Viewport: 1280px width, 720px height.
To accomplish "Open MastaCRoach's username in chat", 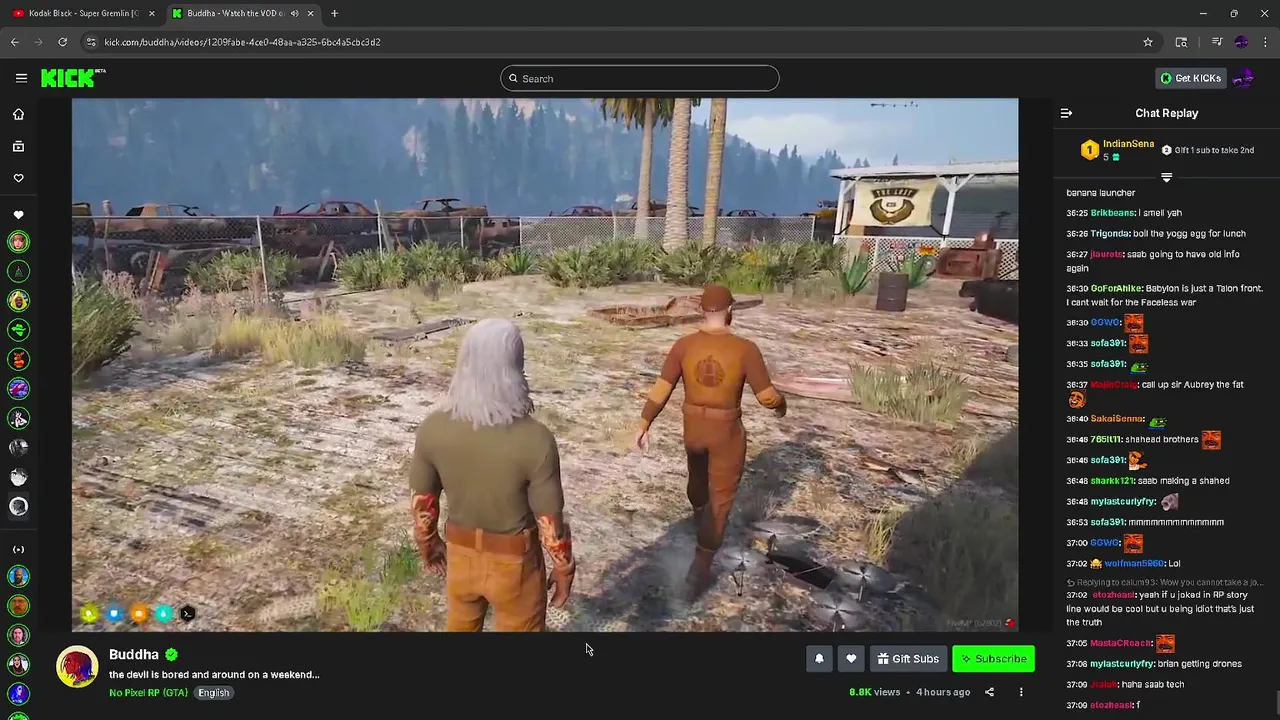I will point(1120,643).
